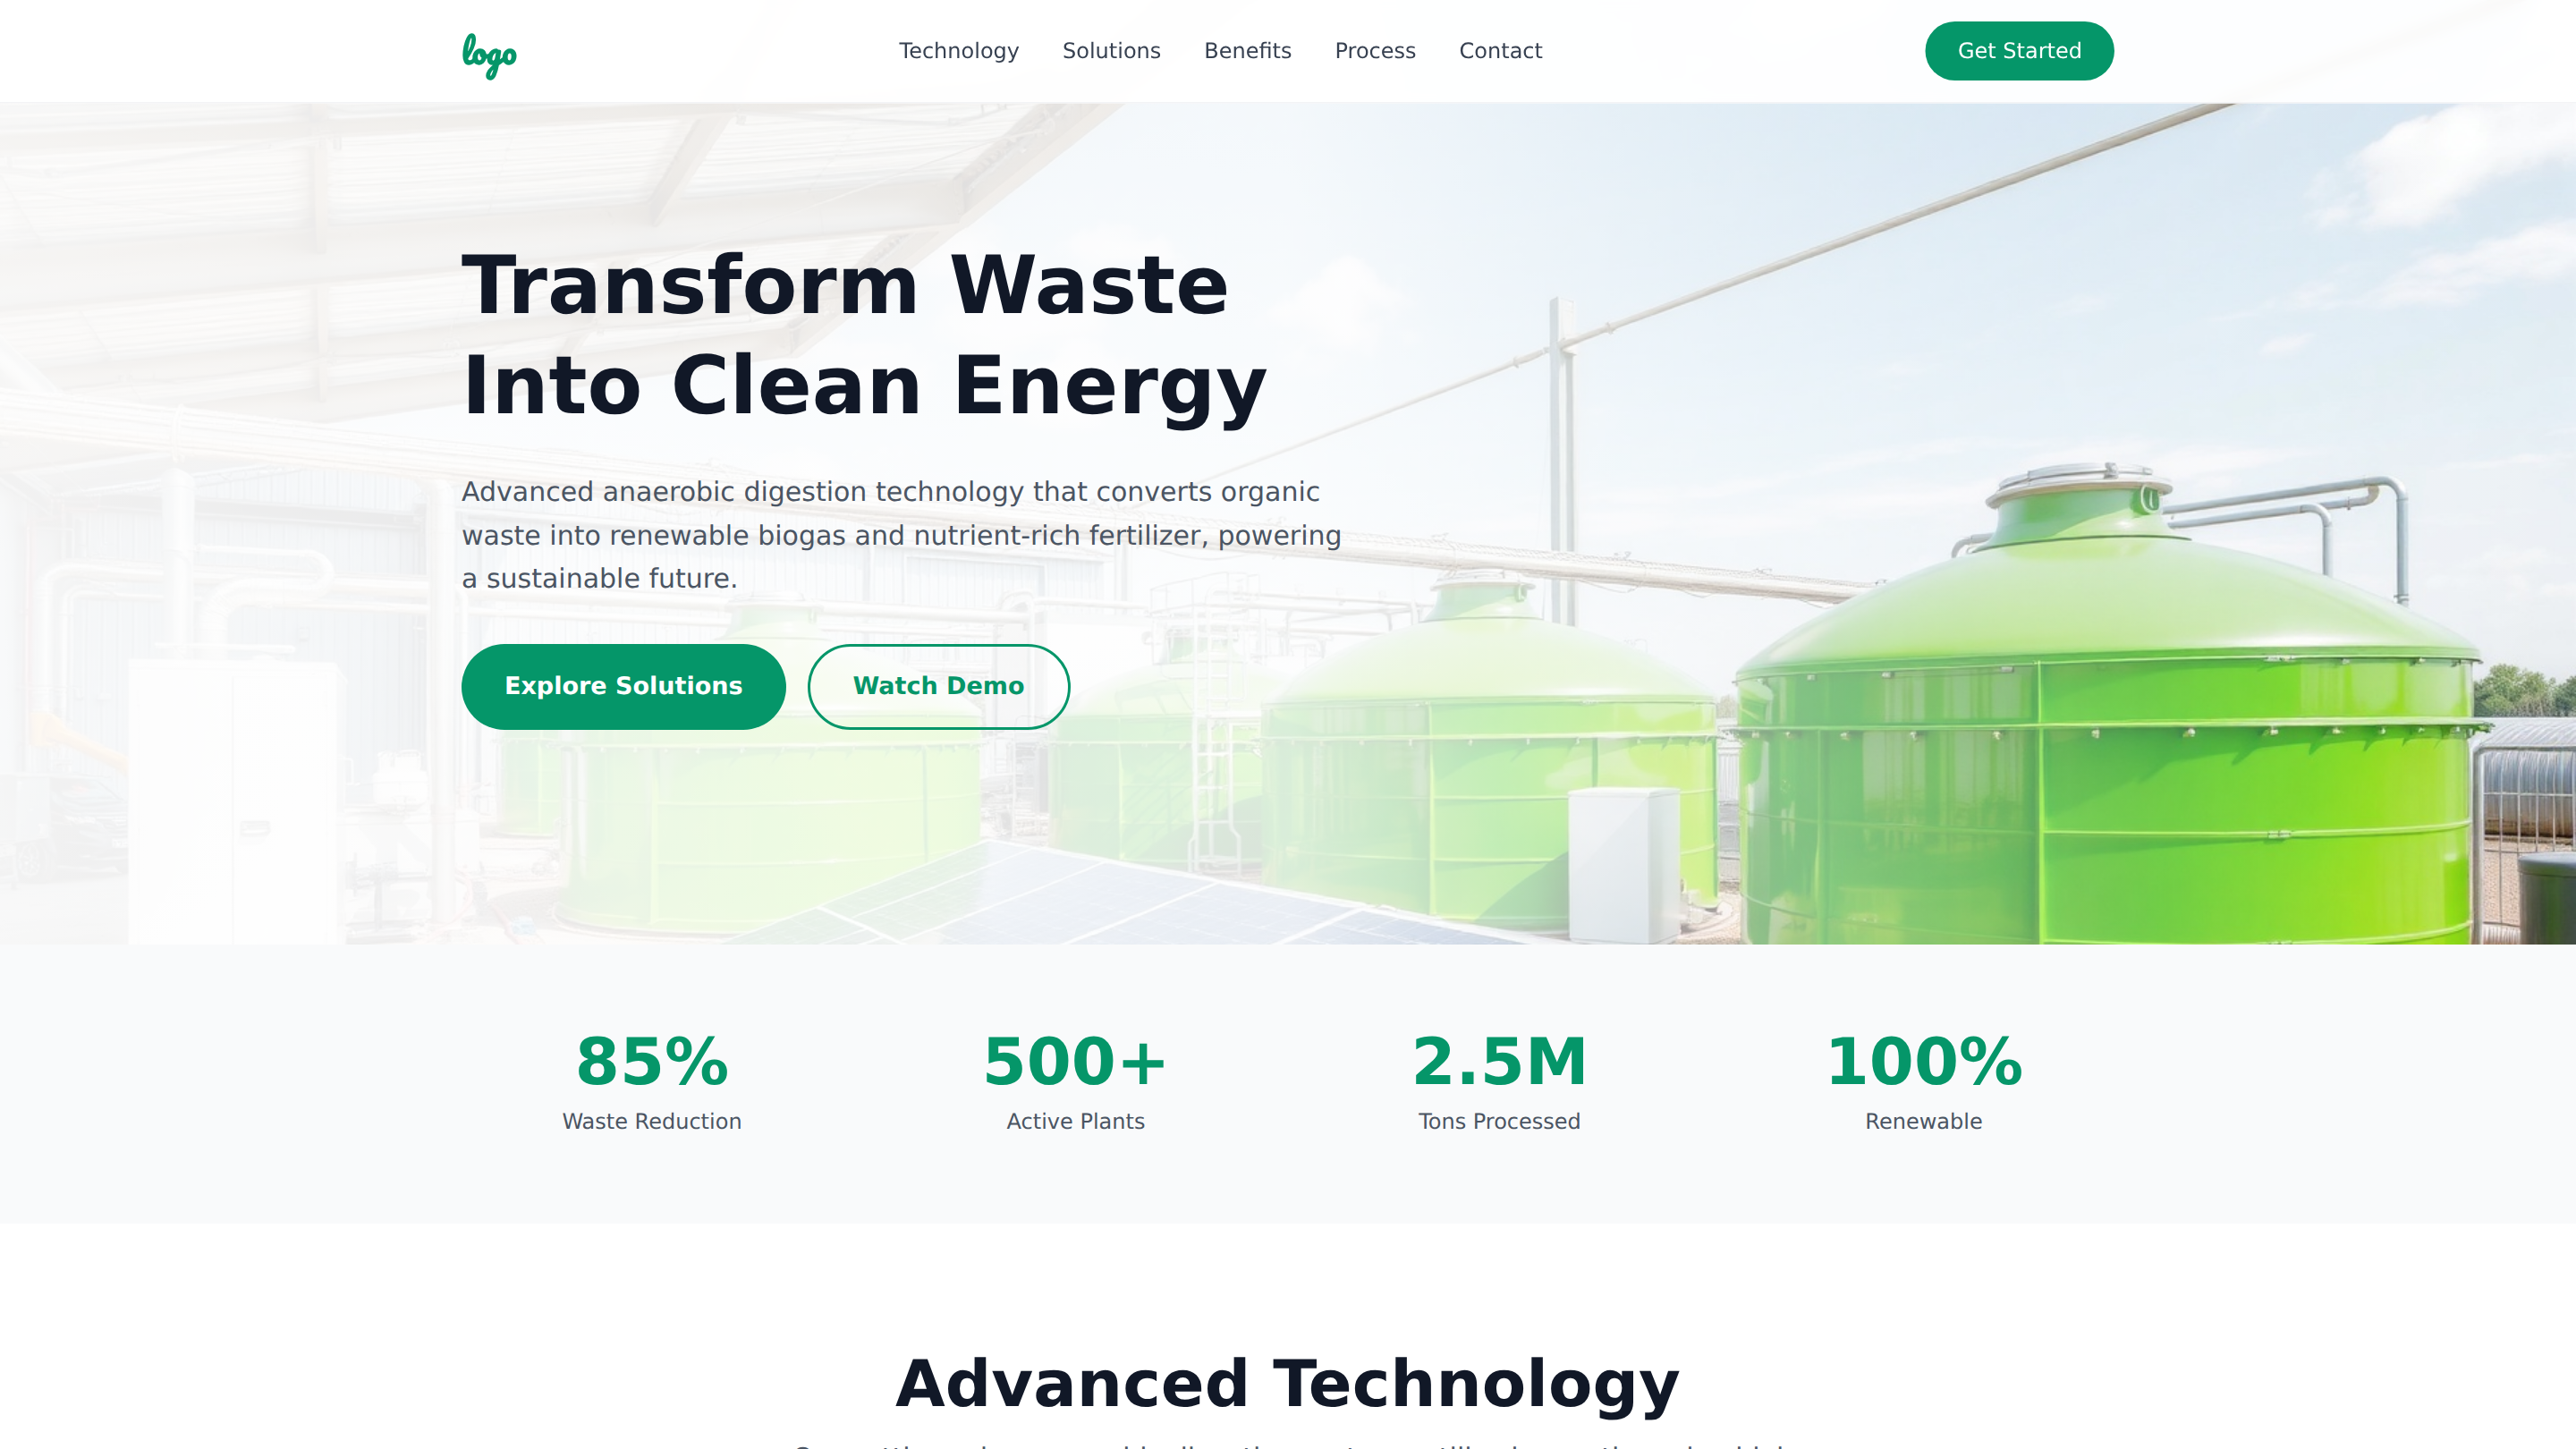Click the 100% statistic number

[x=1923, y=1061]
